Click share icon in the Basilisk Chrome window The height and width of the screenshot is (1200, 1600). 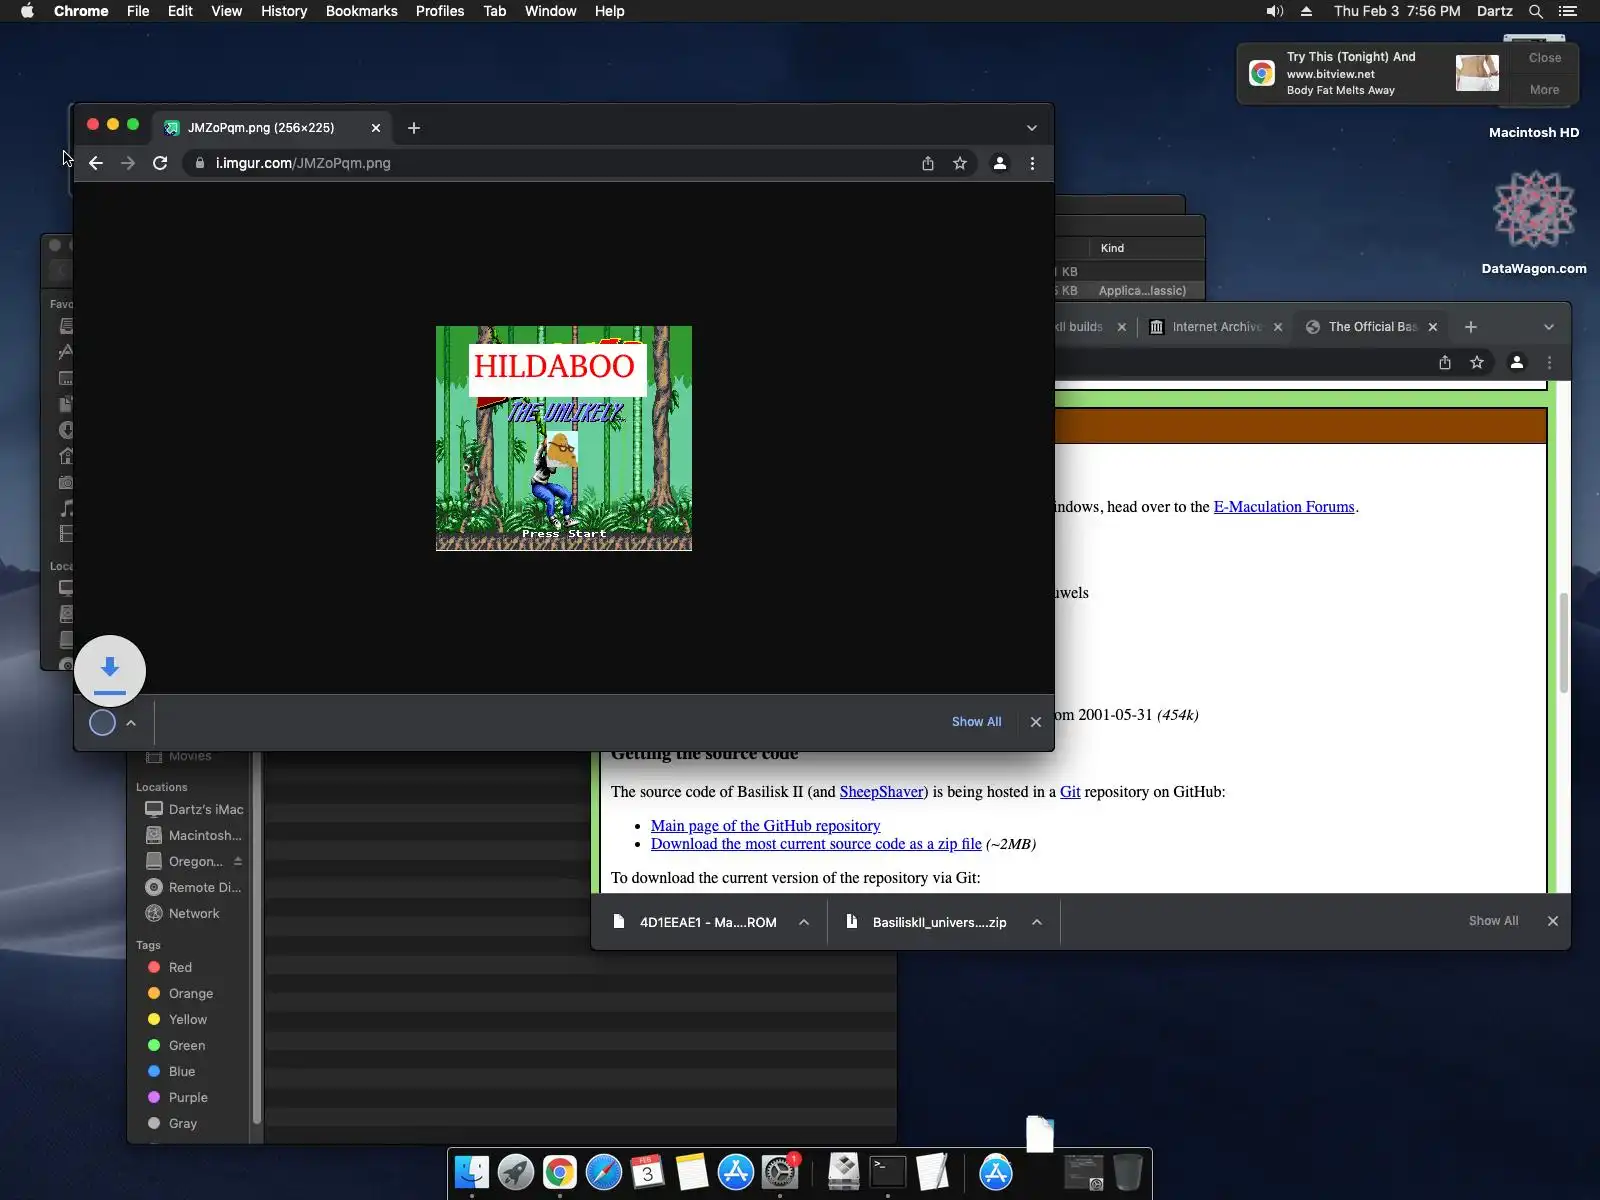1445,363
